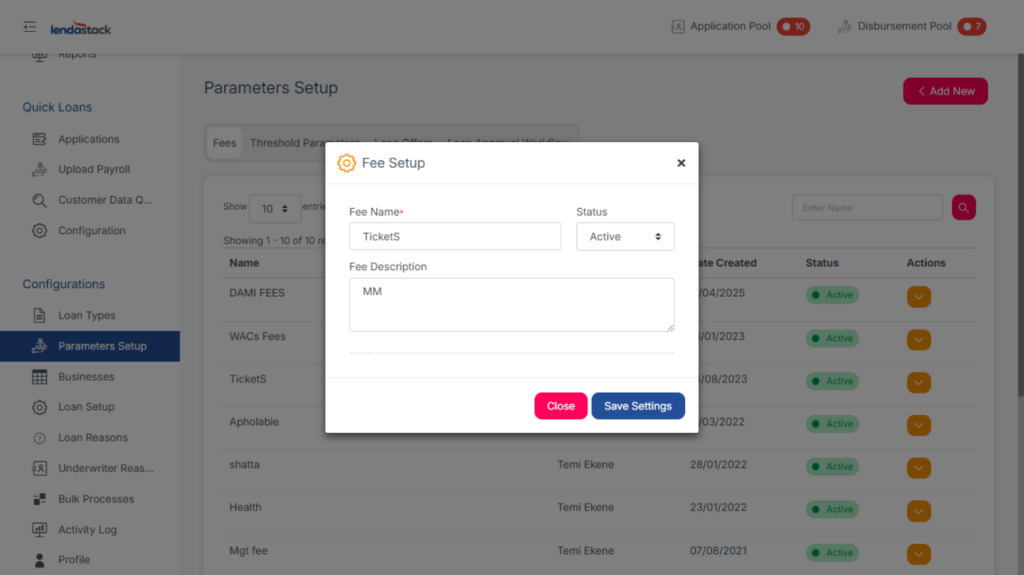Open Loan Types in sidebar
The width and height of the screenshot is (1024, 575).
point(87,316)
